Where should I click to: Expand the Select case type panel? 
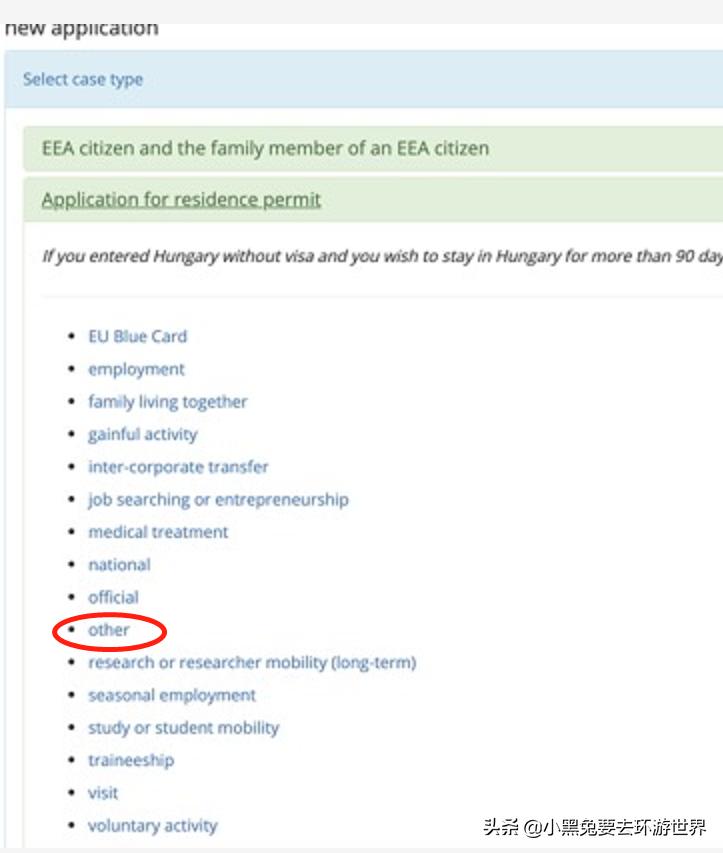click(83, 80)
